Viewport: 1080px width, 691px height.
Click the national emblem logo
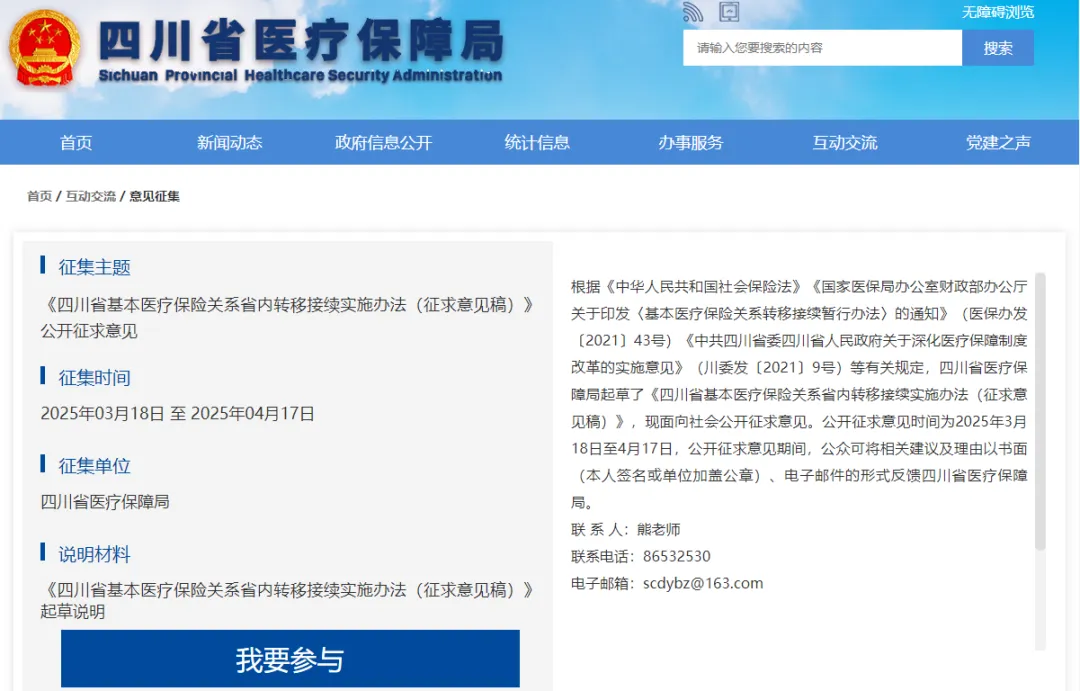(x=44, y=48)
